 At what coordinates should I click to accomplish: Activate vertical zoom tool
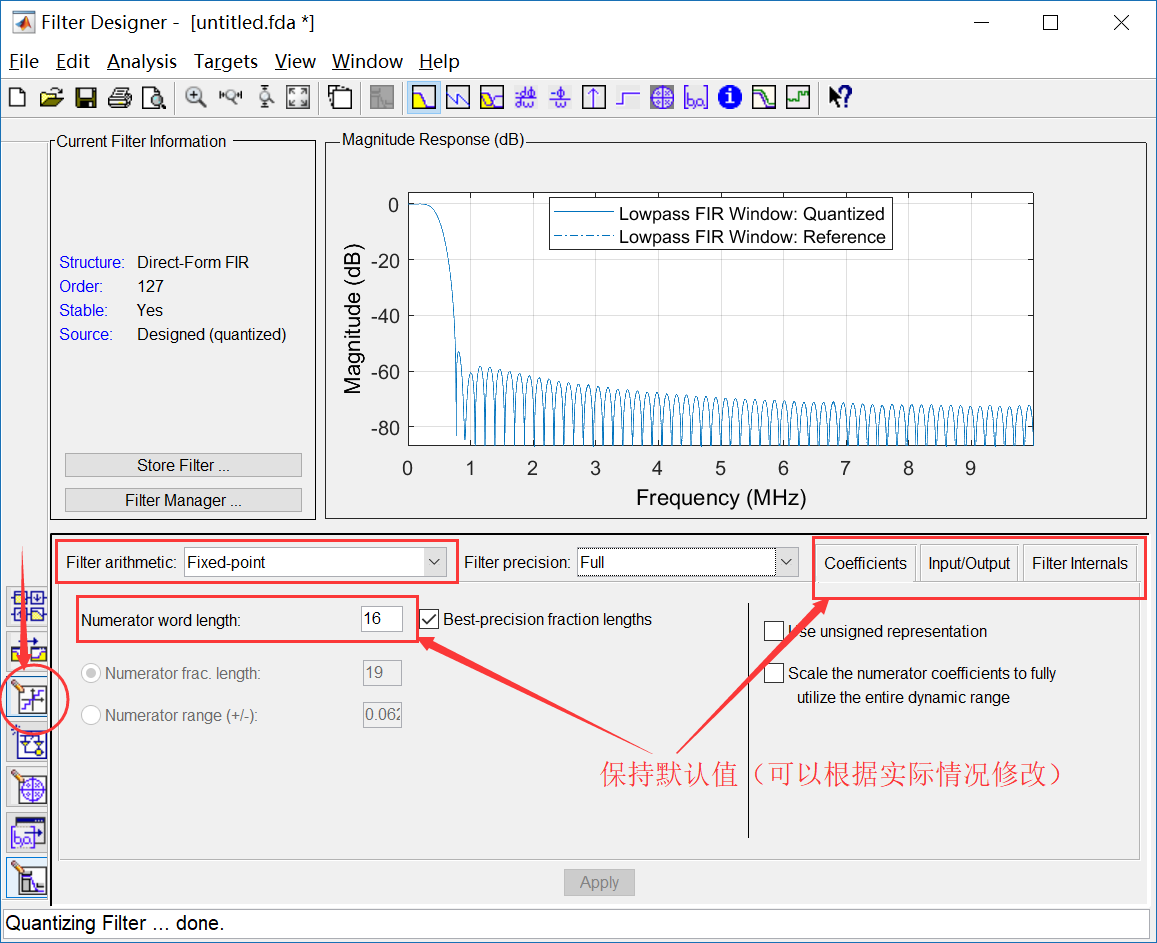[266, 97]
